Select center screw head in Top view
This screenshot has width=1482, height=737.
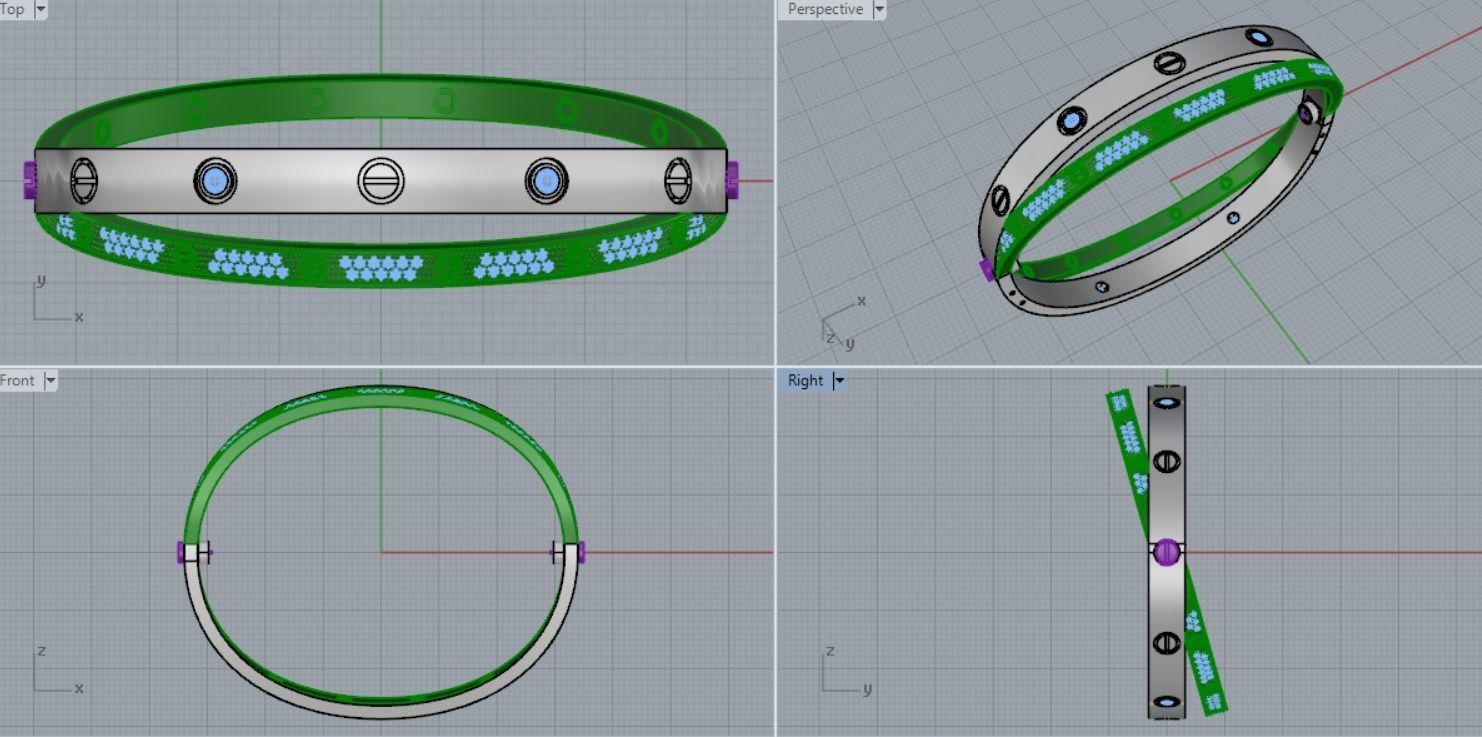pyautogui.click(x=381, y=181)
